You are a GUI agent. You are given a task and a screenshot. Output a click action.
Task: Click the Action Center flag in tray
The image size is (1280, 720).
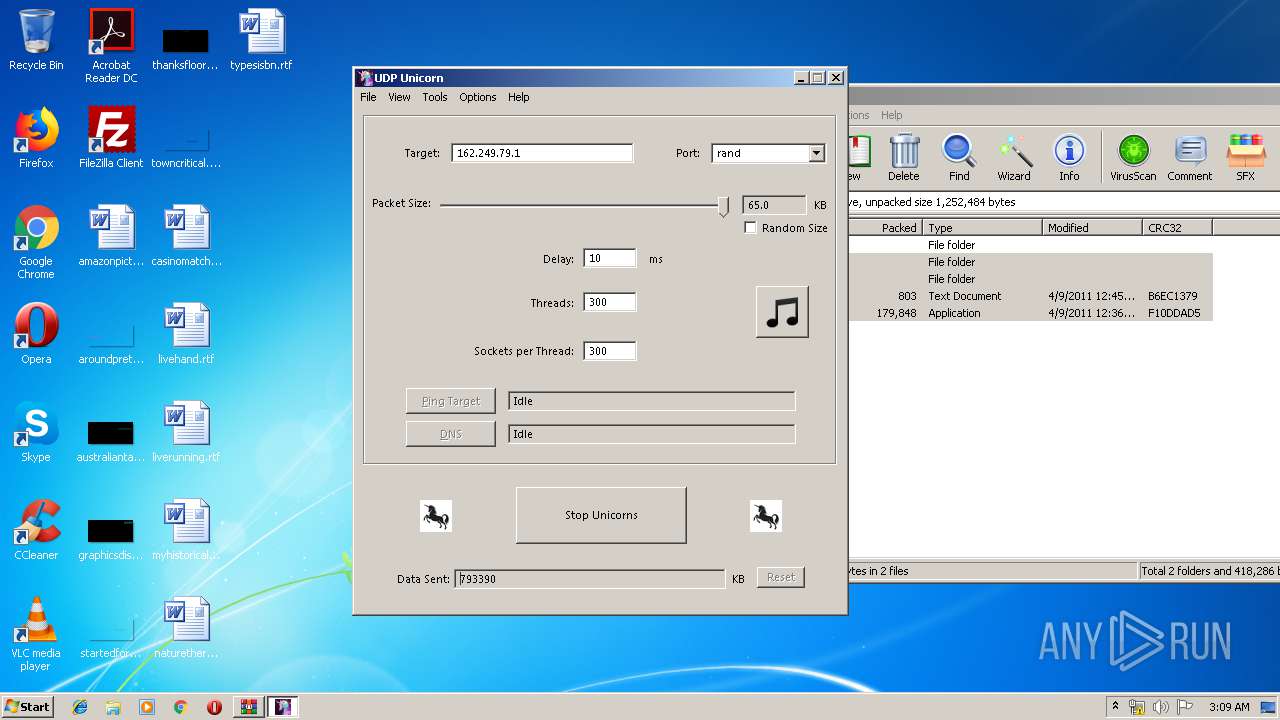pyautogui.click(x=1185, y=707)
